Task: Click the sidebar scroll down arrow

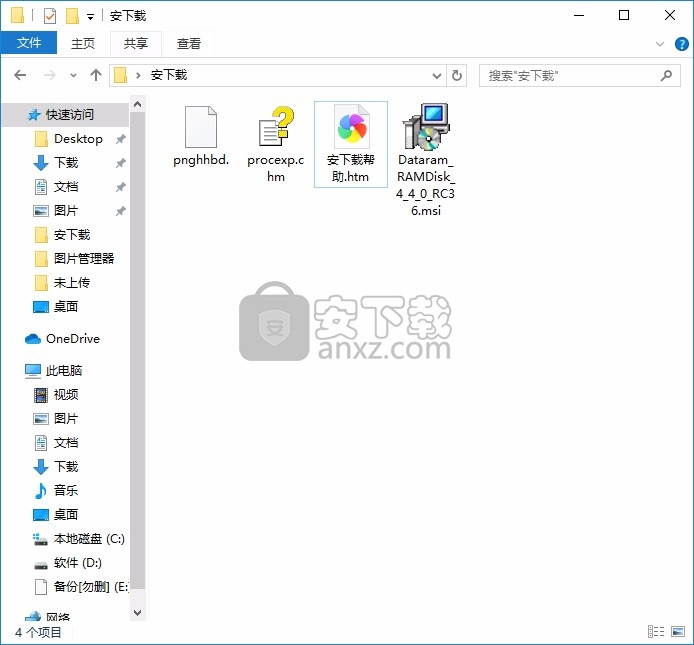Action: (x=138, y=613)
